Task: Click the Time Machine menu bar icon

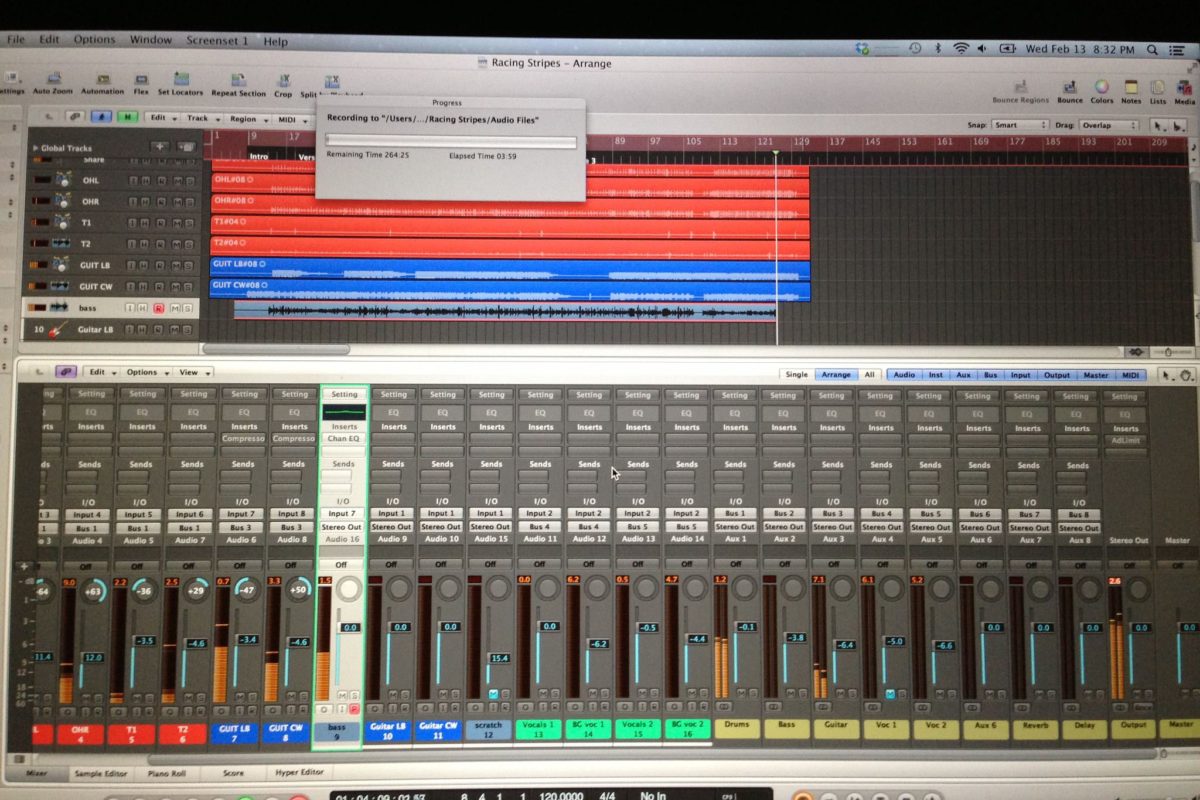Action: click(914, 48)
